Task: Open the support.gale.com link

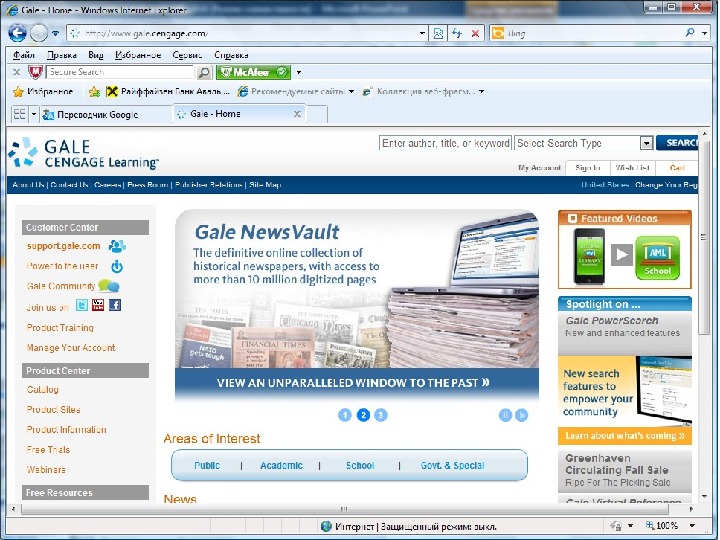Action: pos(63,246)
